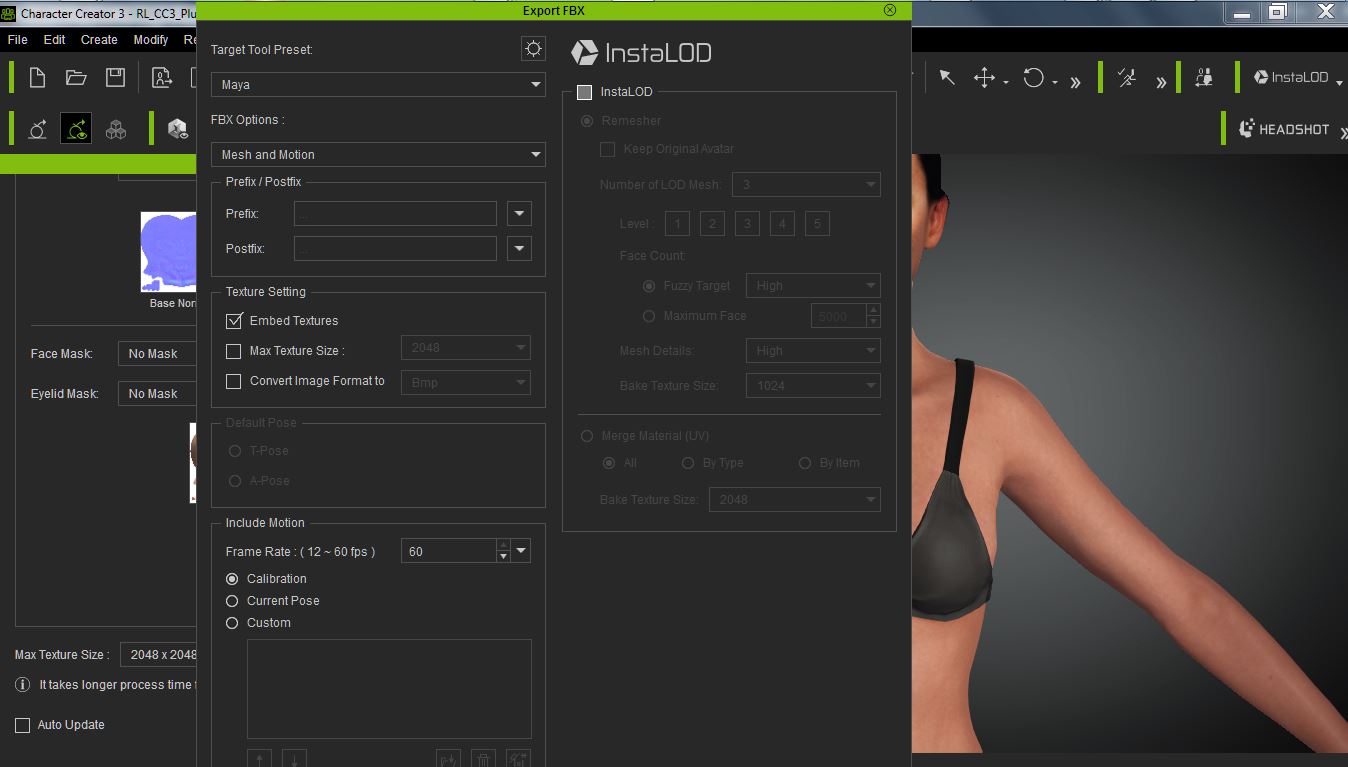Screen dimensions: 1348x767
Task: Close the Export FBX dialog
Action: pyautogui.click(x=890, y=10)
